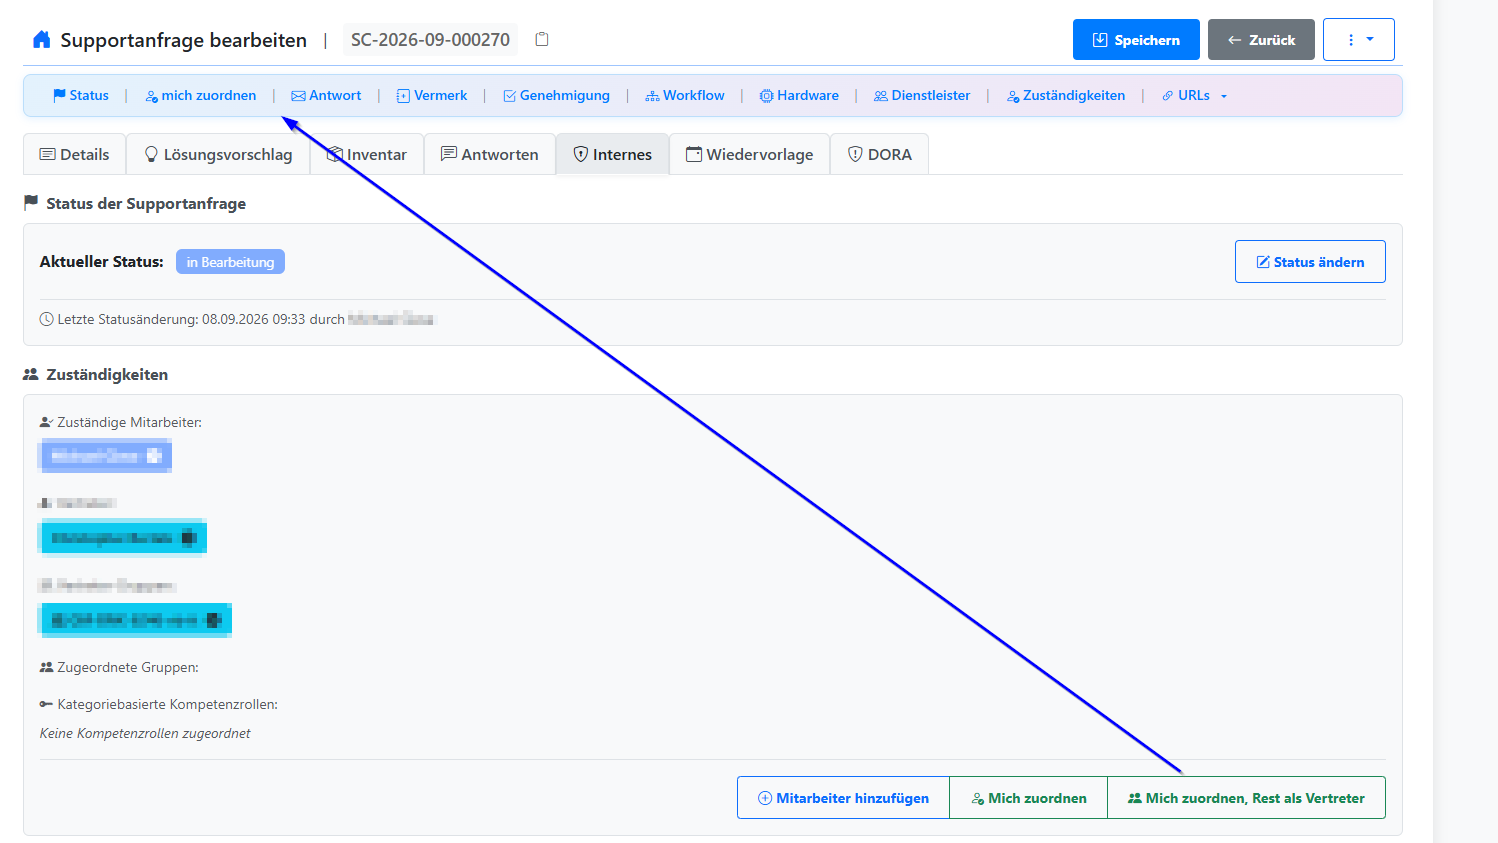
Task: Go back using the Zurück button
Action: point(1261,40)
